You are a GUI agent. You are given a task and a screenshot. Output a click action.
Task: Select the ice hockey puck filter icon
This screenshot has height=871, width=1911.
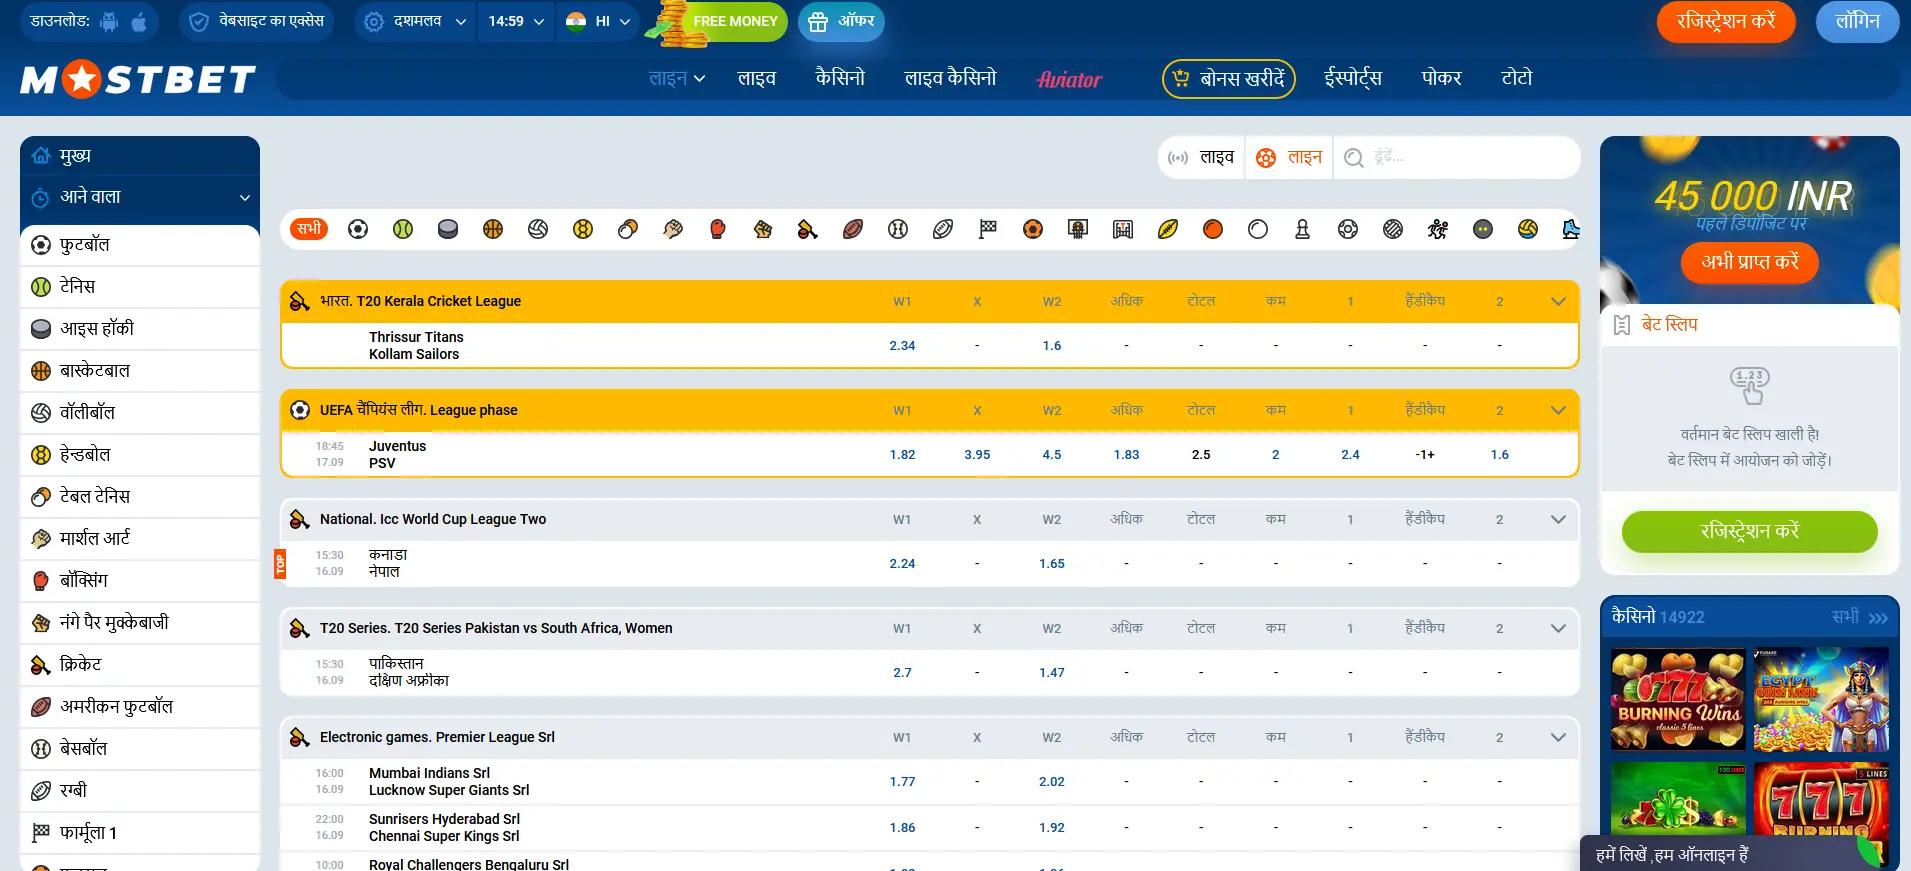tap(448, 229)
